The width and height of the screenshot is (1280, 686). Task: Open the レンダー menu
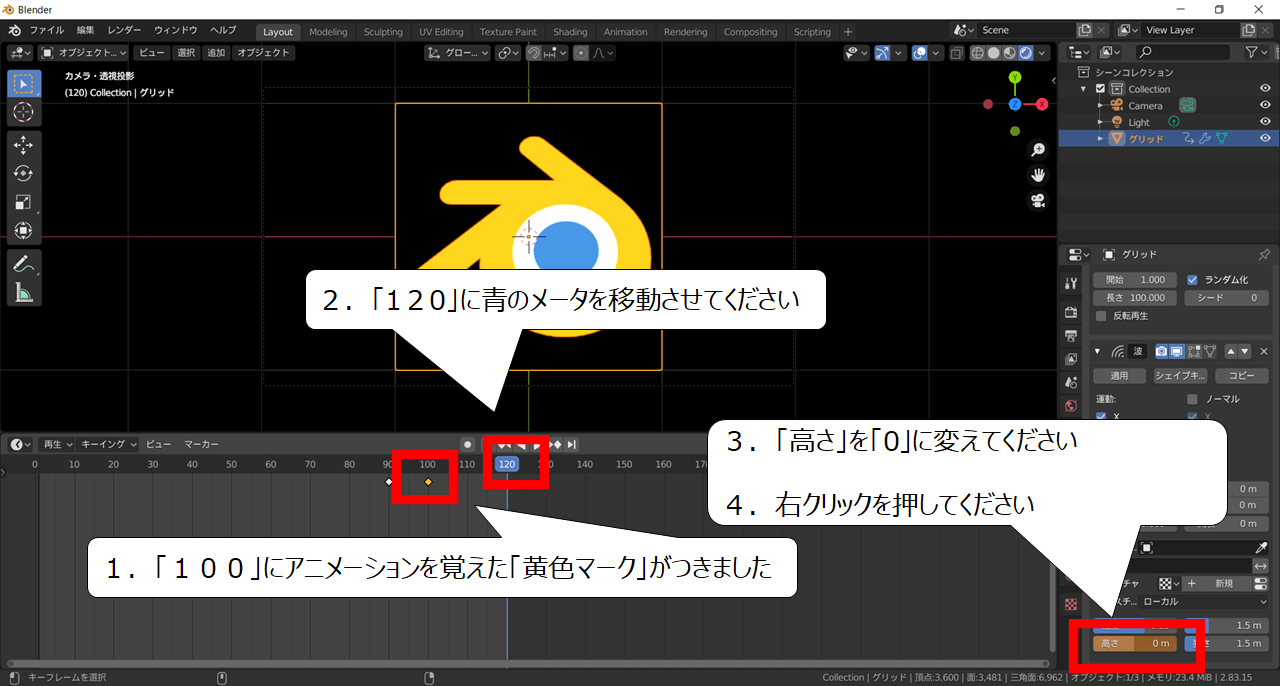(x=125, y=31)
